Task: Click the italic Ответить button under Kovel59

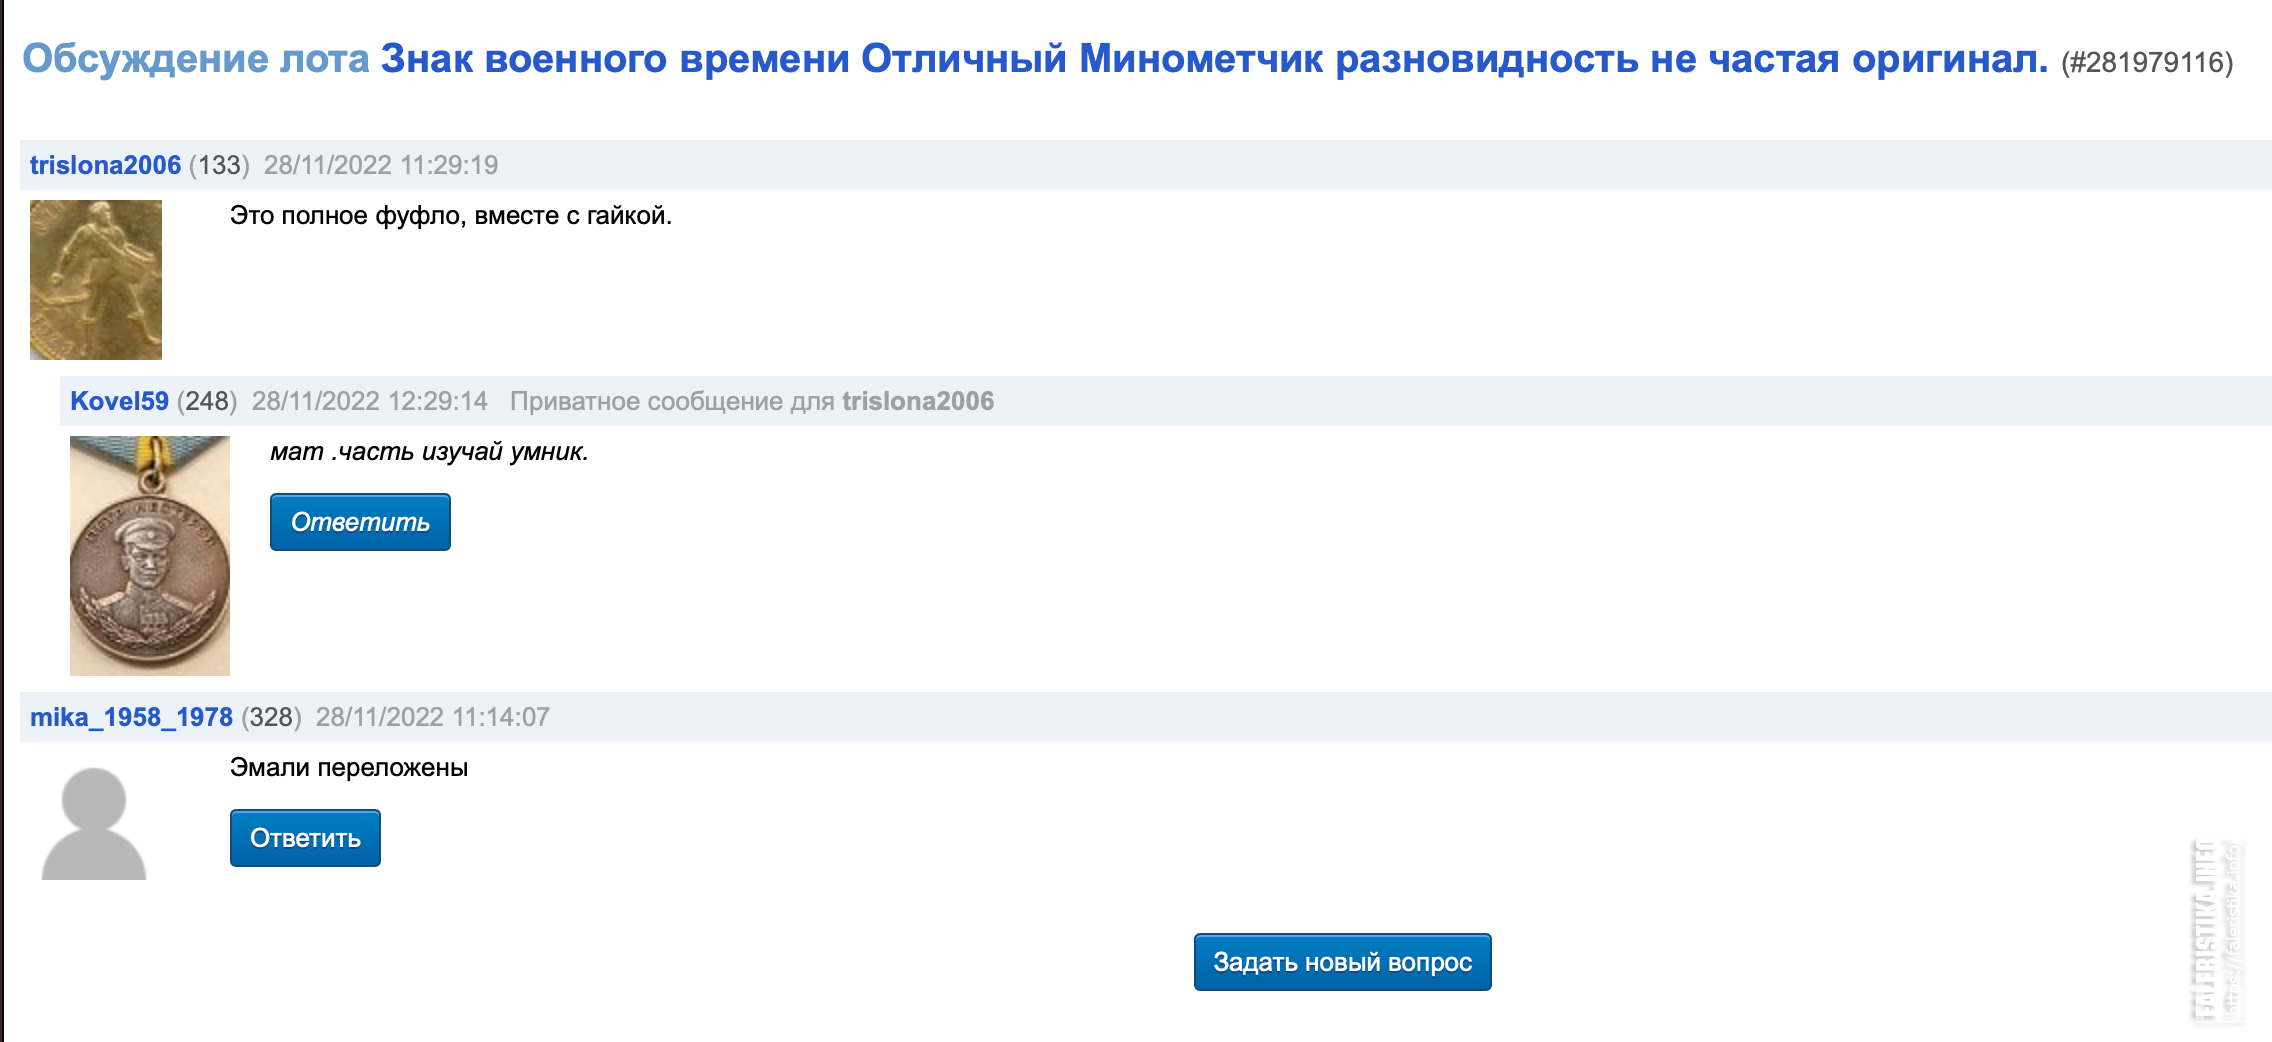Action: tap(360, 522)
